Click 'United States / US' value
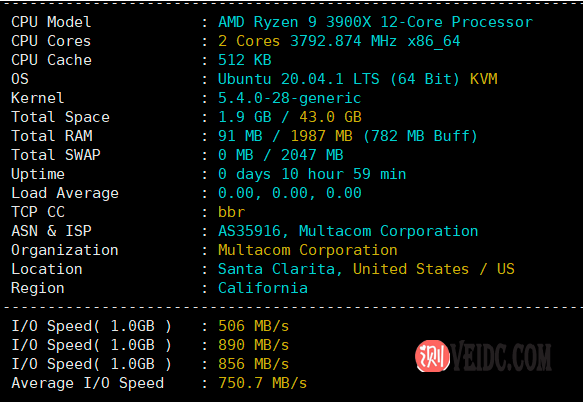Screen dimensions: 583x402 click(x=434, y=269)
